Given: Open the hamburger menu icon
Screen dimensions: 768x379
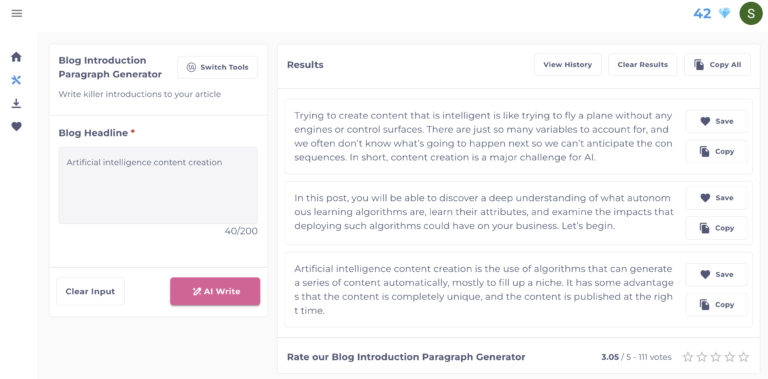Looking at the screenshot, I should [x=17, y=14].
